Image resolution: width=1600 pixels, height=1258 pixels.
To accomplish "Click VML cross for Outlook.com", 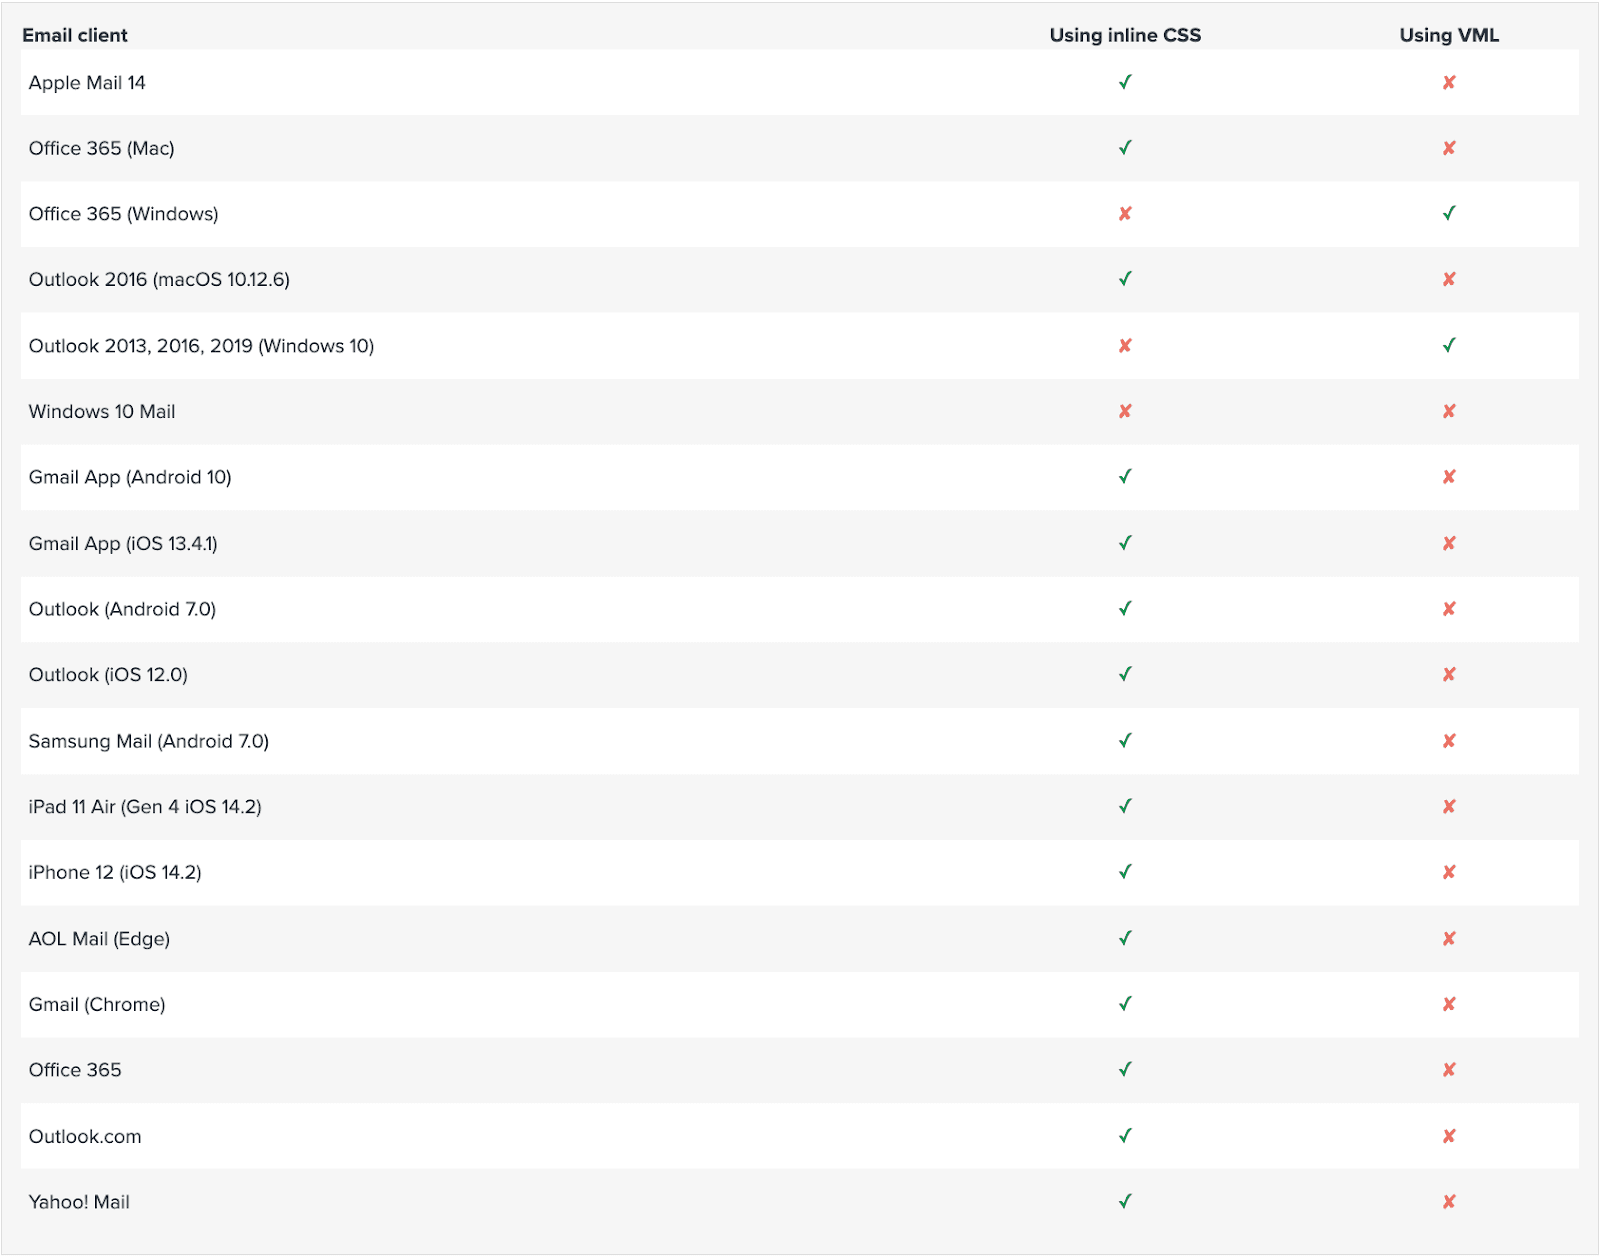I will pyautogui.click(x=1449, y=1136).
